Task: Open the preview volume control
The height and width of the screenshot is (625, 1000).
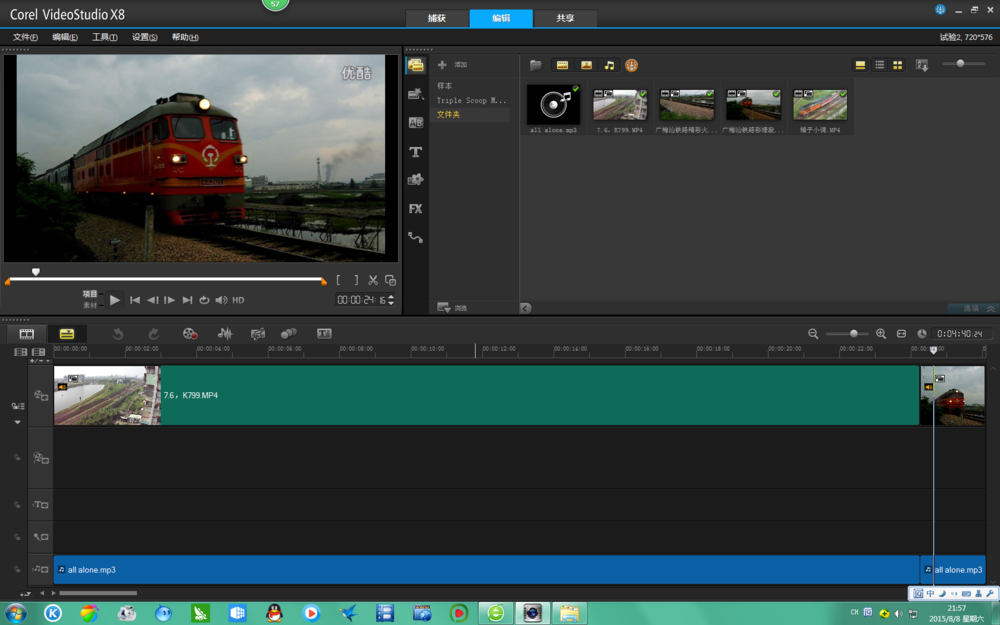Action: [x=221, y=300]
